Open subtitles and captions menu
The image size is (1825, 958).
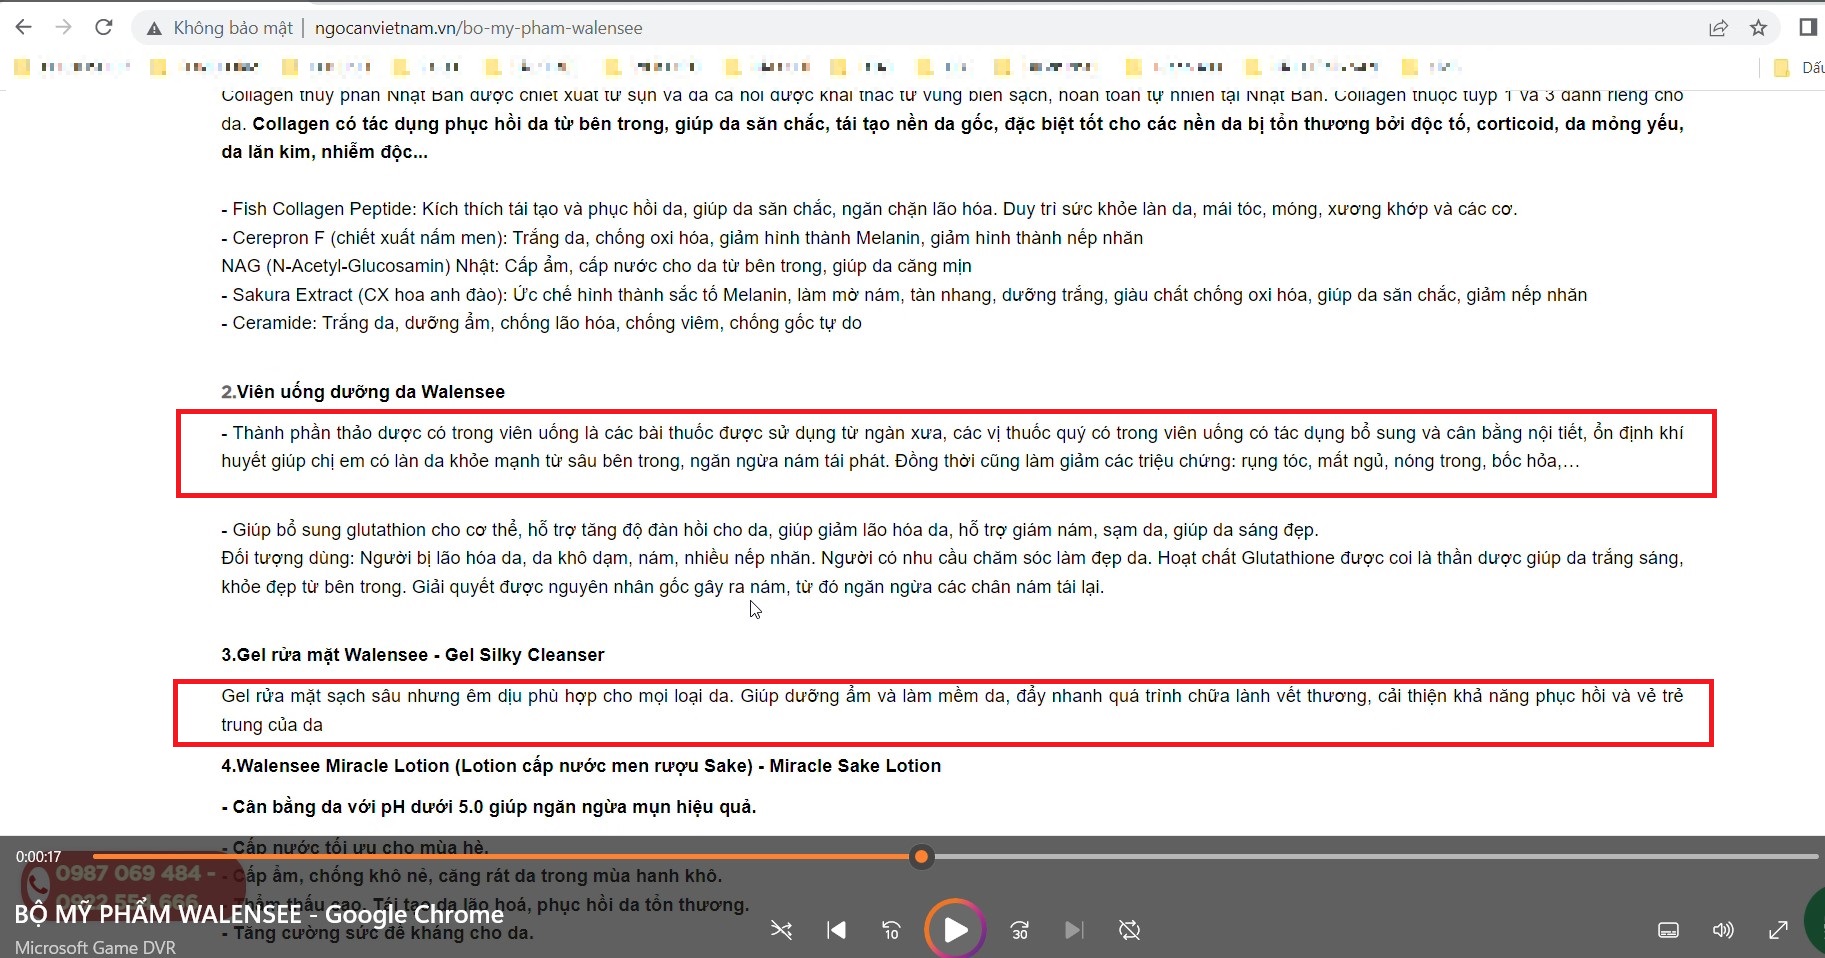[x=1668, y=930]
